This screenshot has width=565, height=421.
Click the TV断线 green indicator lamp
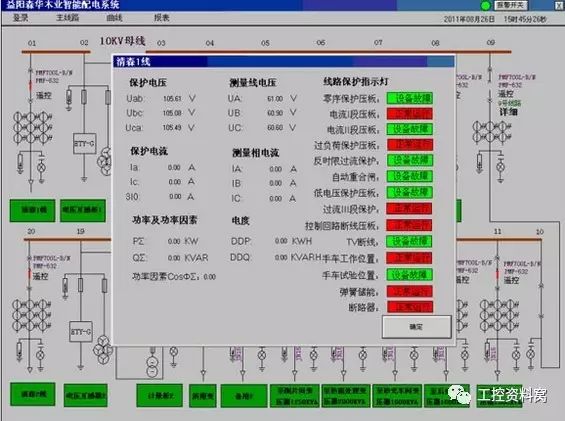point(410,241)
